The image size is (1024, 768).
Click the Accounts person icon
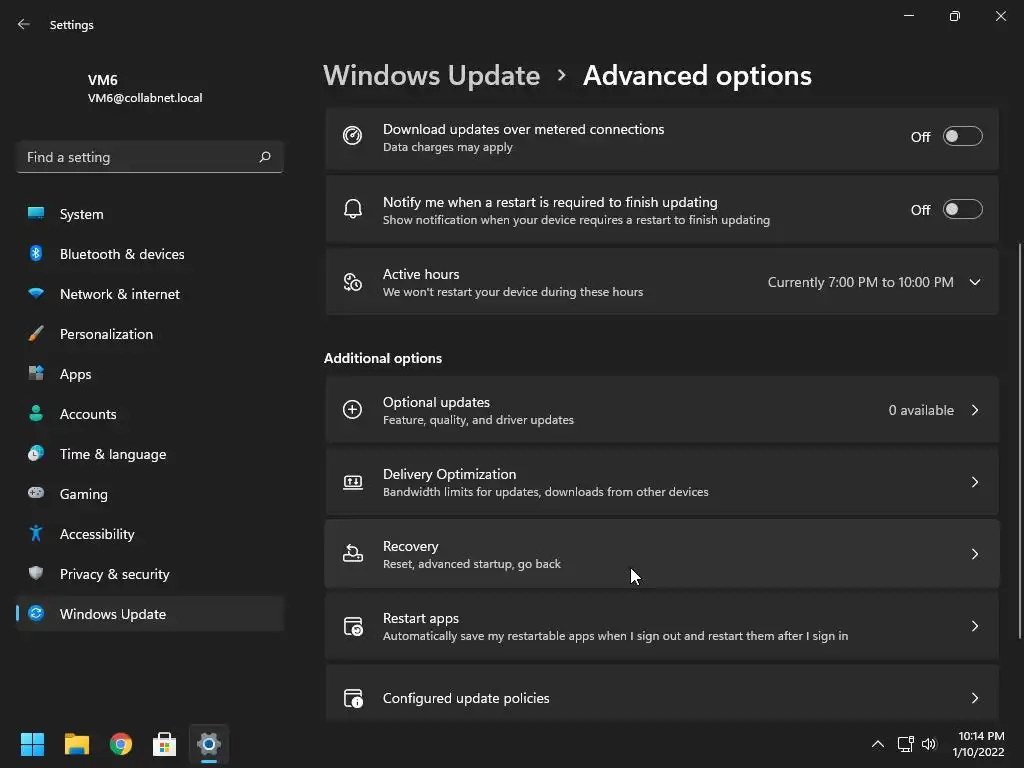coord(36,413)
